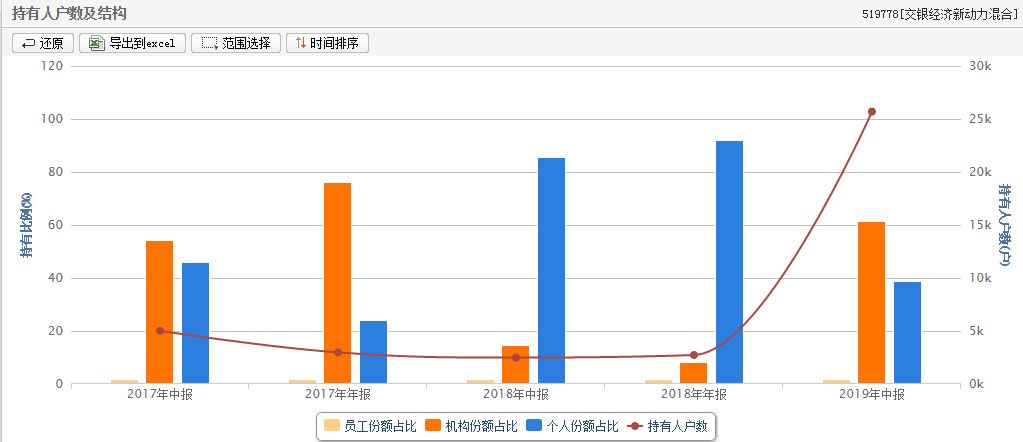Click the blue bar for 2019年中报

pyautogui.click(x=907, y=332)
